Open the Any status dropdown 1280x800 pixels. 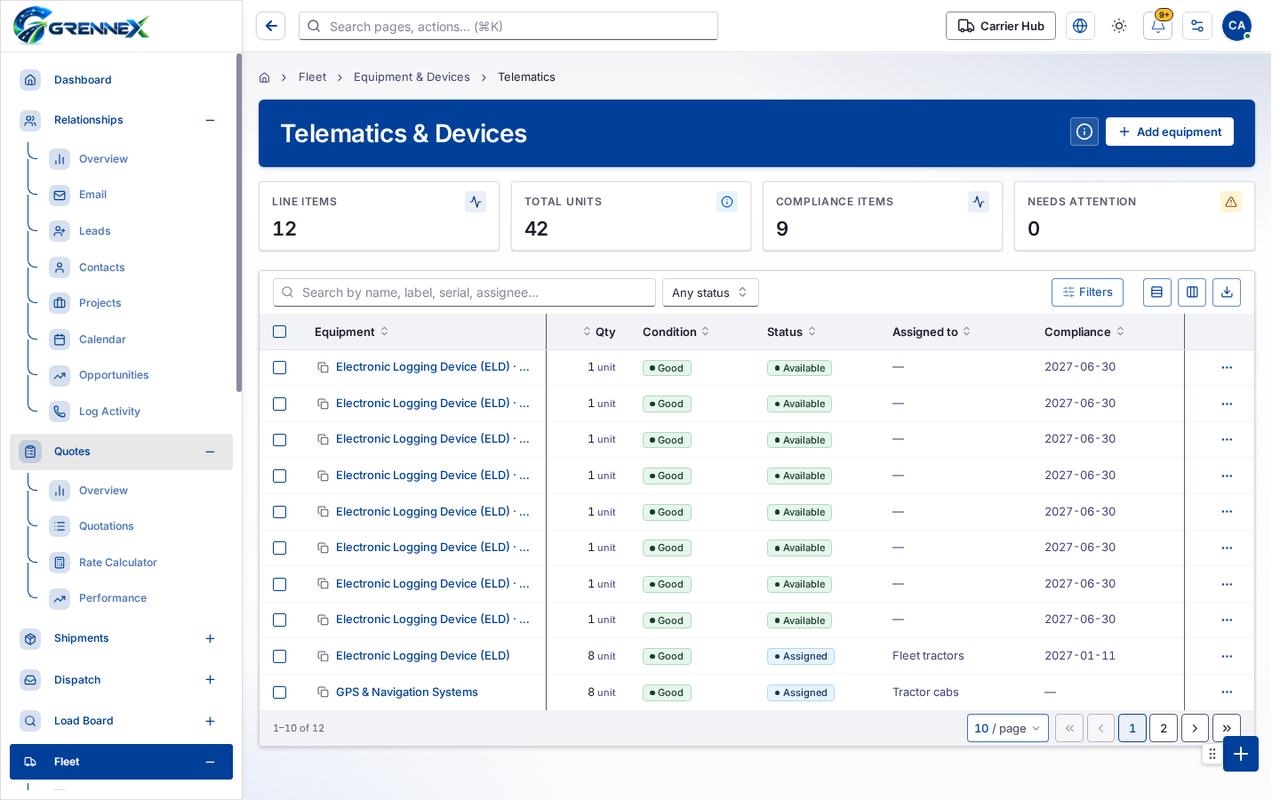(710, 292)
